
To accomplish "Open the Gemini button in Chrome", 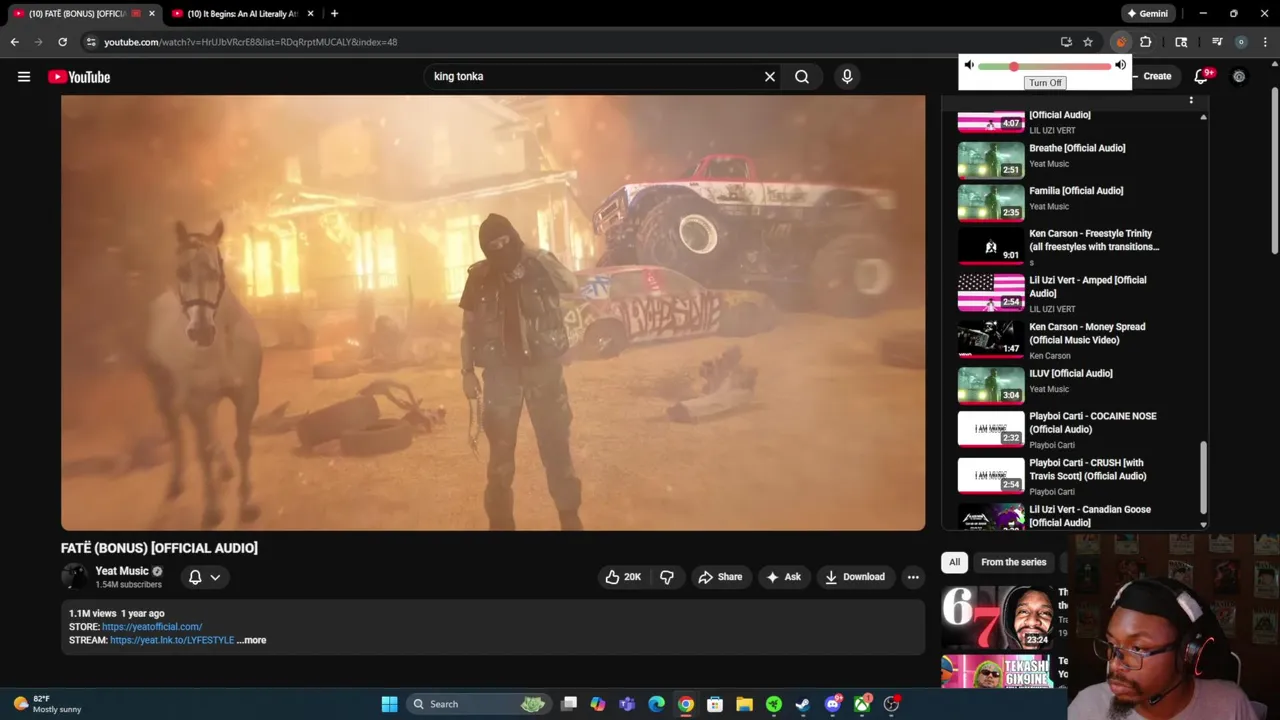I will pyautogui.click(x=1147, y=14).
